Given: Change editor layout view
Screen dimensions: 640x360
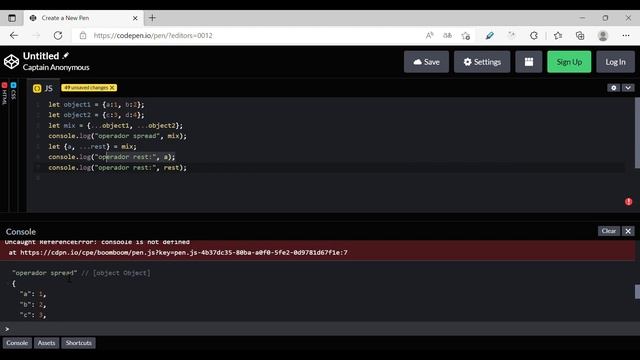Looking at the screenshot, I should point(529,62).
